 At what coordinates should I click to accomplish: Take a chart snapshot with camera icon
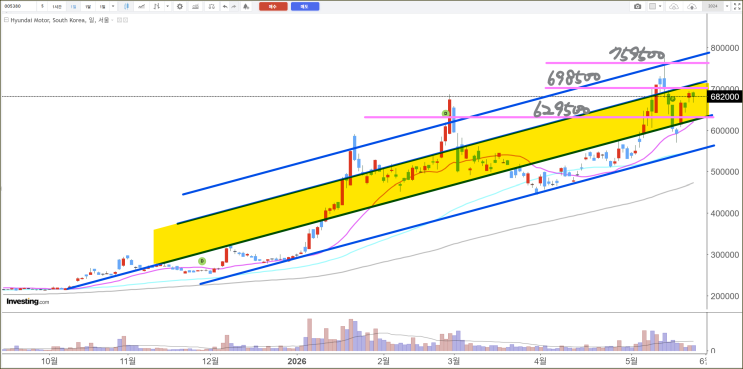(637, 6)
